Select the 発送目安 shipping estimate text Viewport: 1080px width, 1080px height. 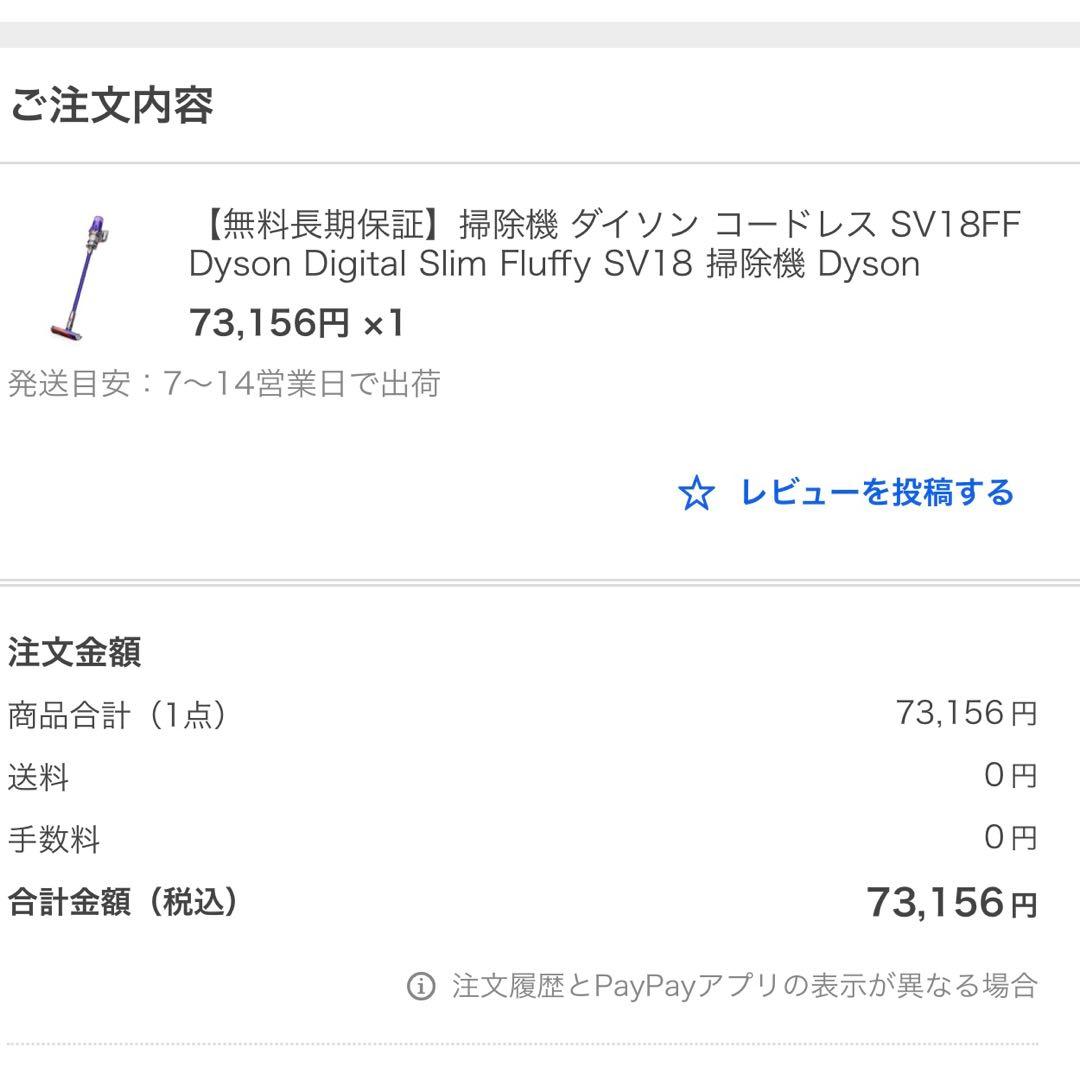(225, 381)
